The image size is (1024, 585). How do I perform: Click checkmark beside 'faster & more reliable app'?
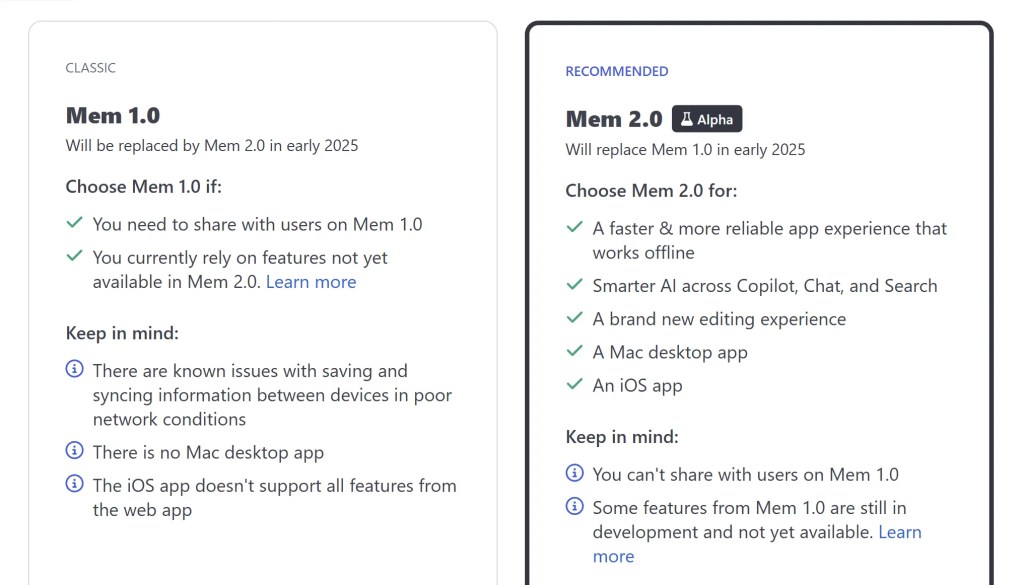click(574, 227)
